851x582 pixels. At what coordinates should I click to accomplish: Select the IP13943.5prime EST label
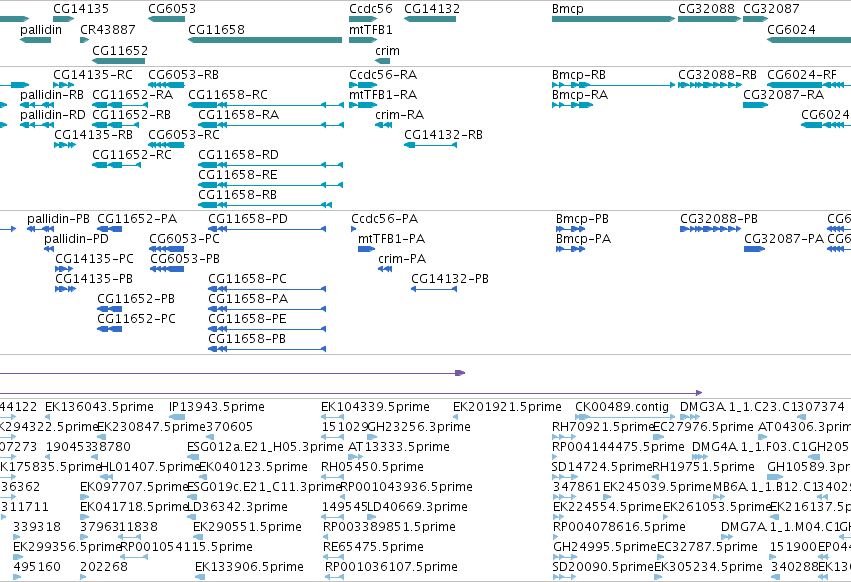pos(217,407)
